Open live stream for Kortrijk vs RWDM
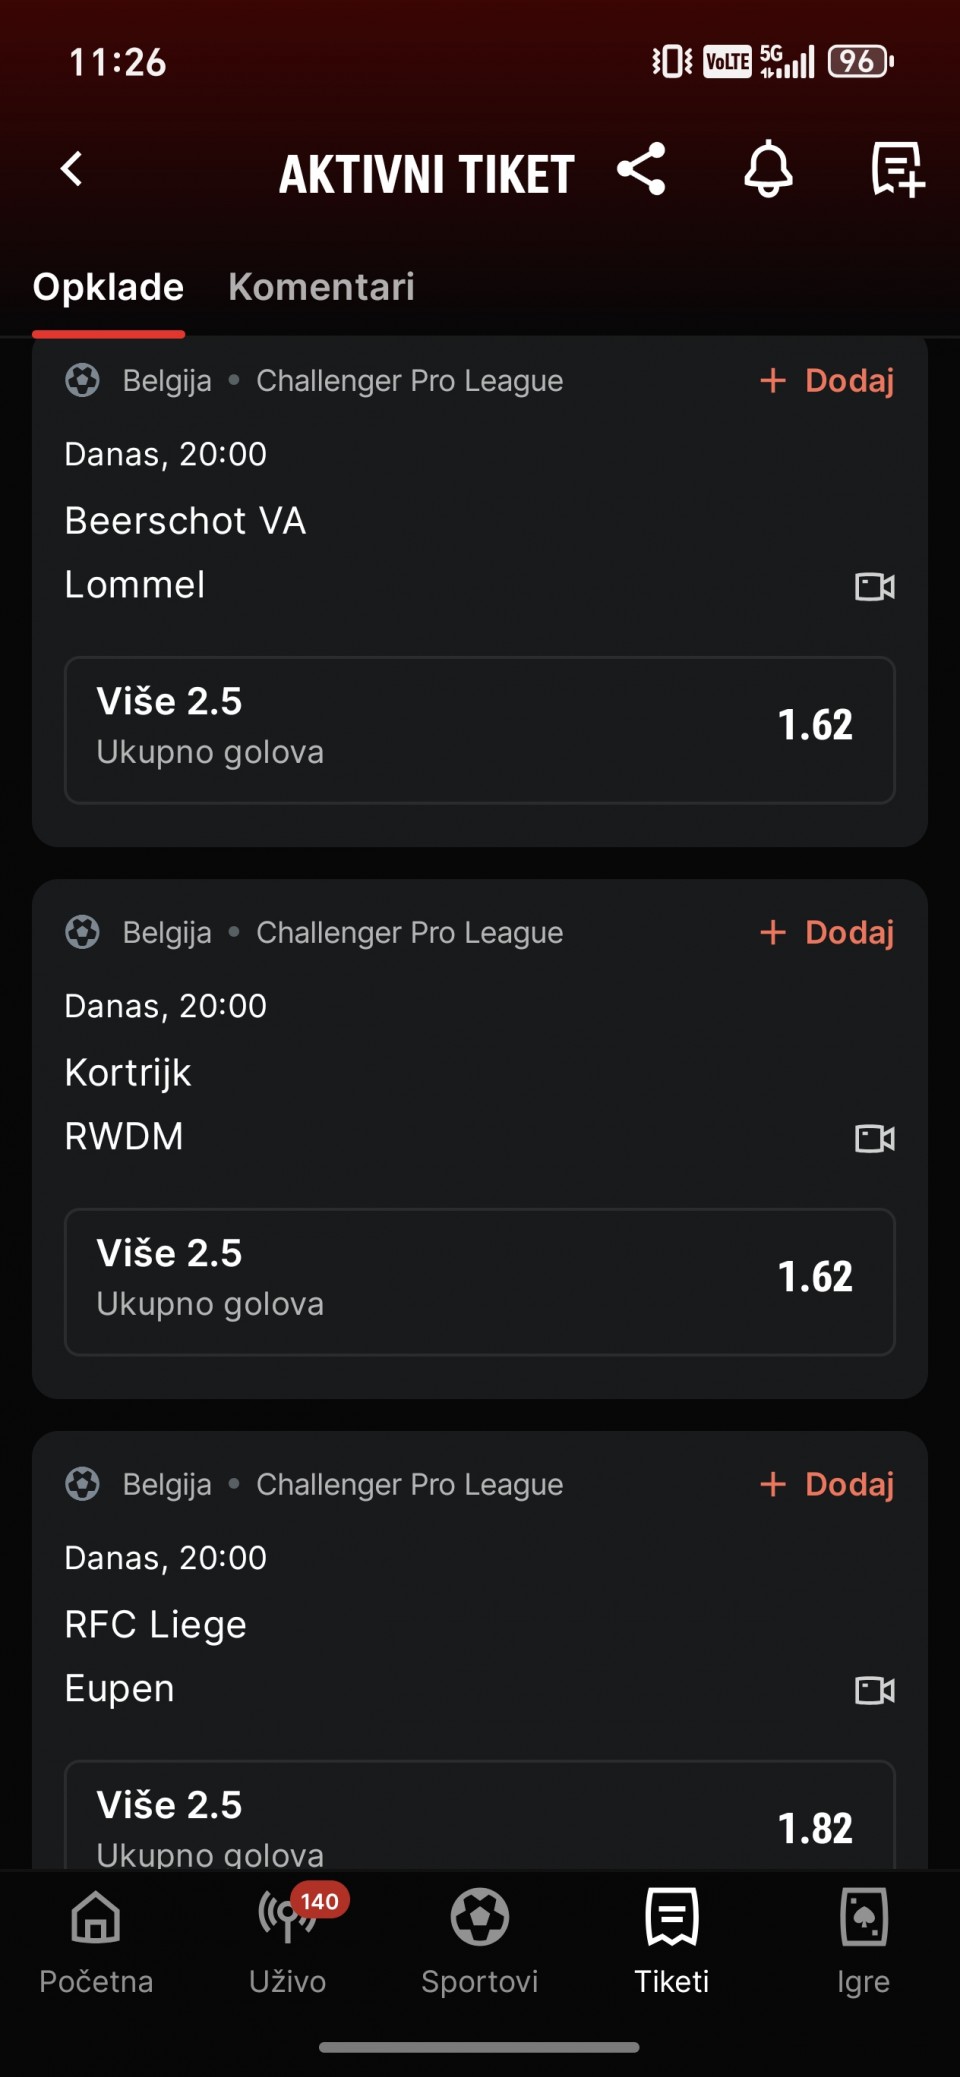The height and width of the screenshot is (2077, 960). (874, 1139)
